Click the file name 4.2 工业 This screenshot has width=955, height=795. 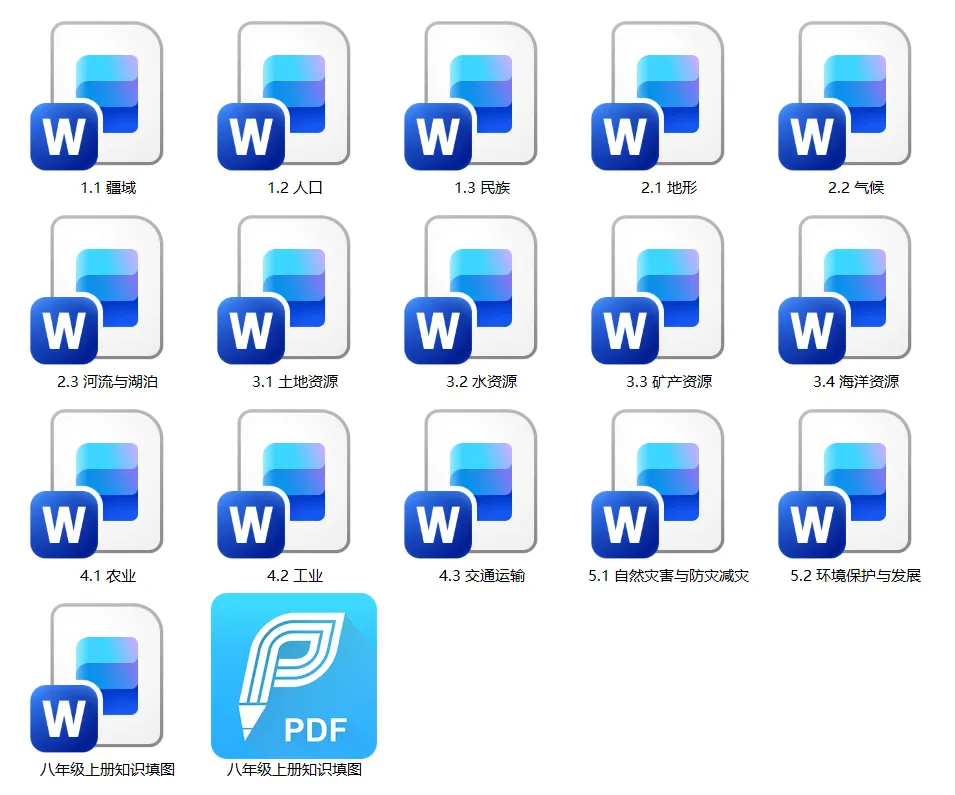pyautogui.click(x=295, y=576)
